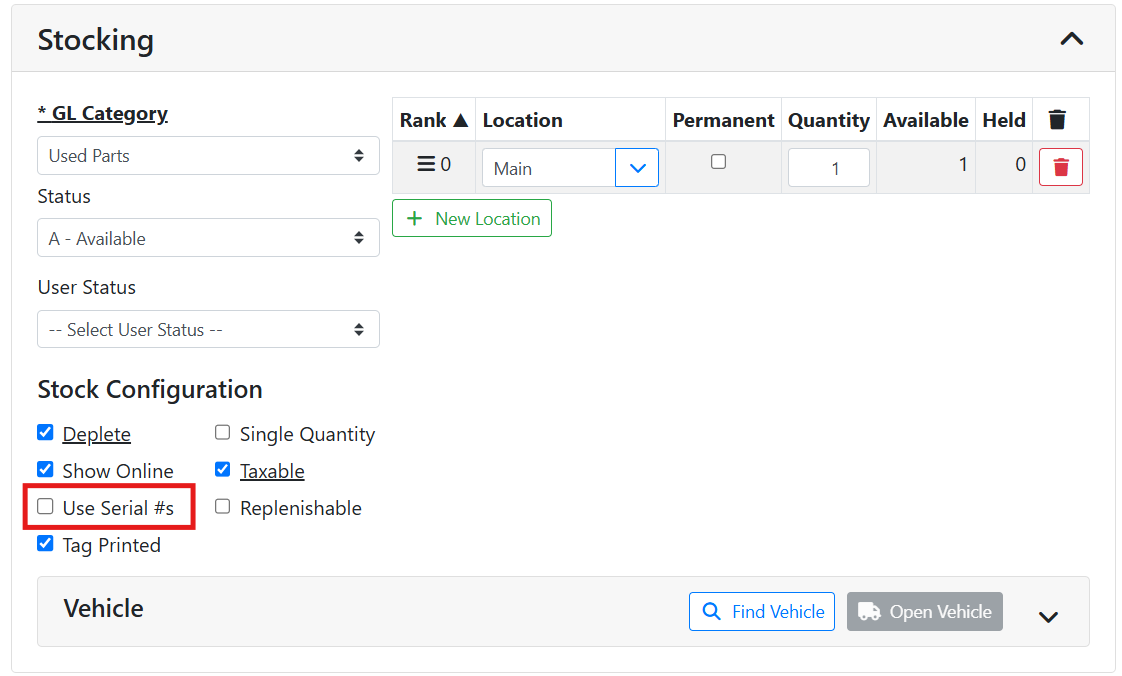Click the Quantity input field

[828, 168]
